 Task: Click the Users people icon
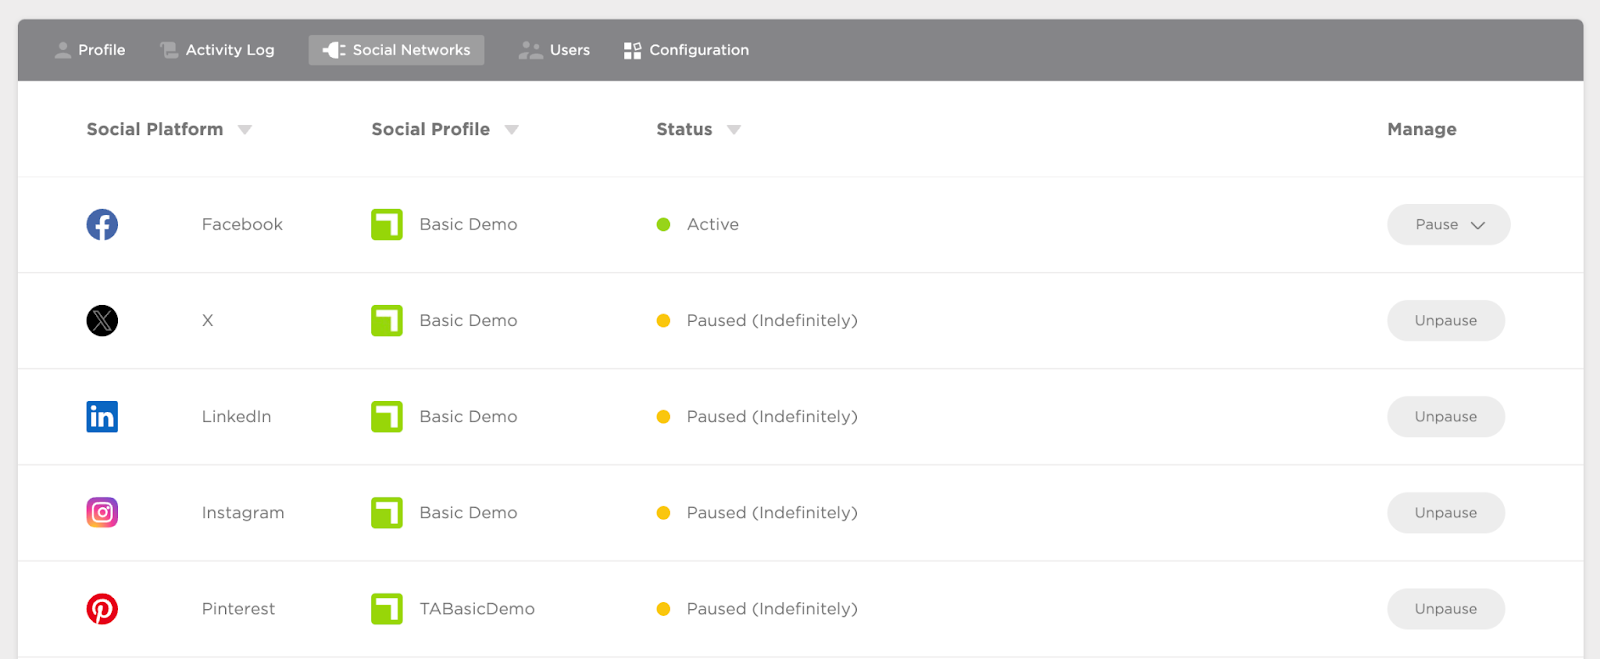click(x=530, y=50)
